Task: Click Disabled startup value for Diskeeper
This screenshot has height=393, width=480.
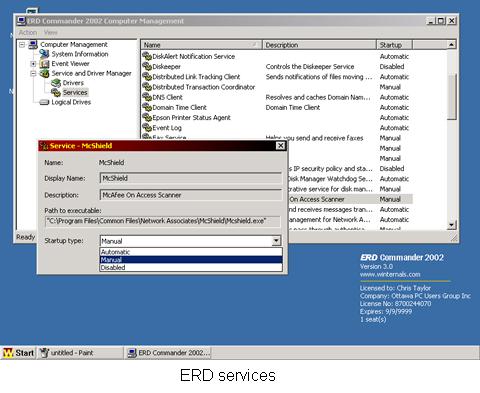Action: [x=392, y=66]
